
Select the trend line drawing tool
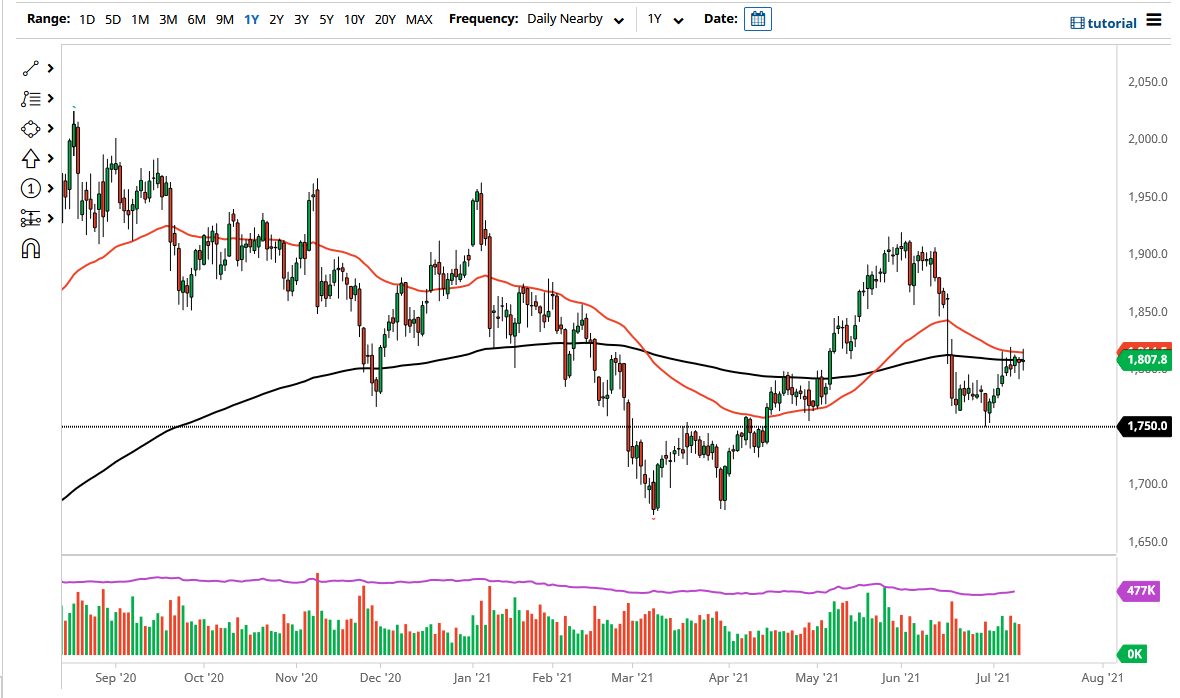[x=30, y=68]
